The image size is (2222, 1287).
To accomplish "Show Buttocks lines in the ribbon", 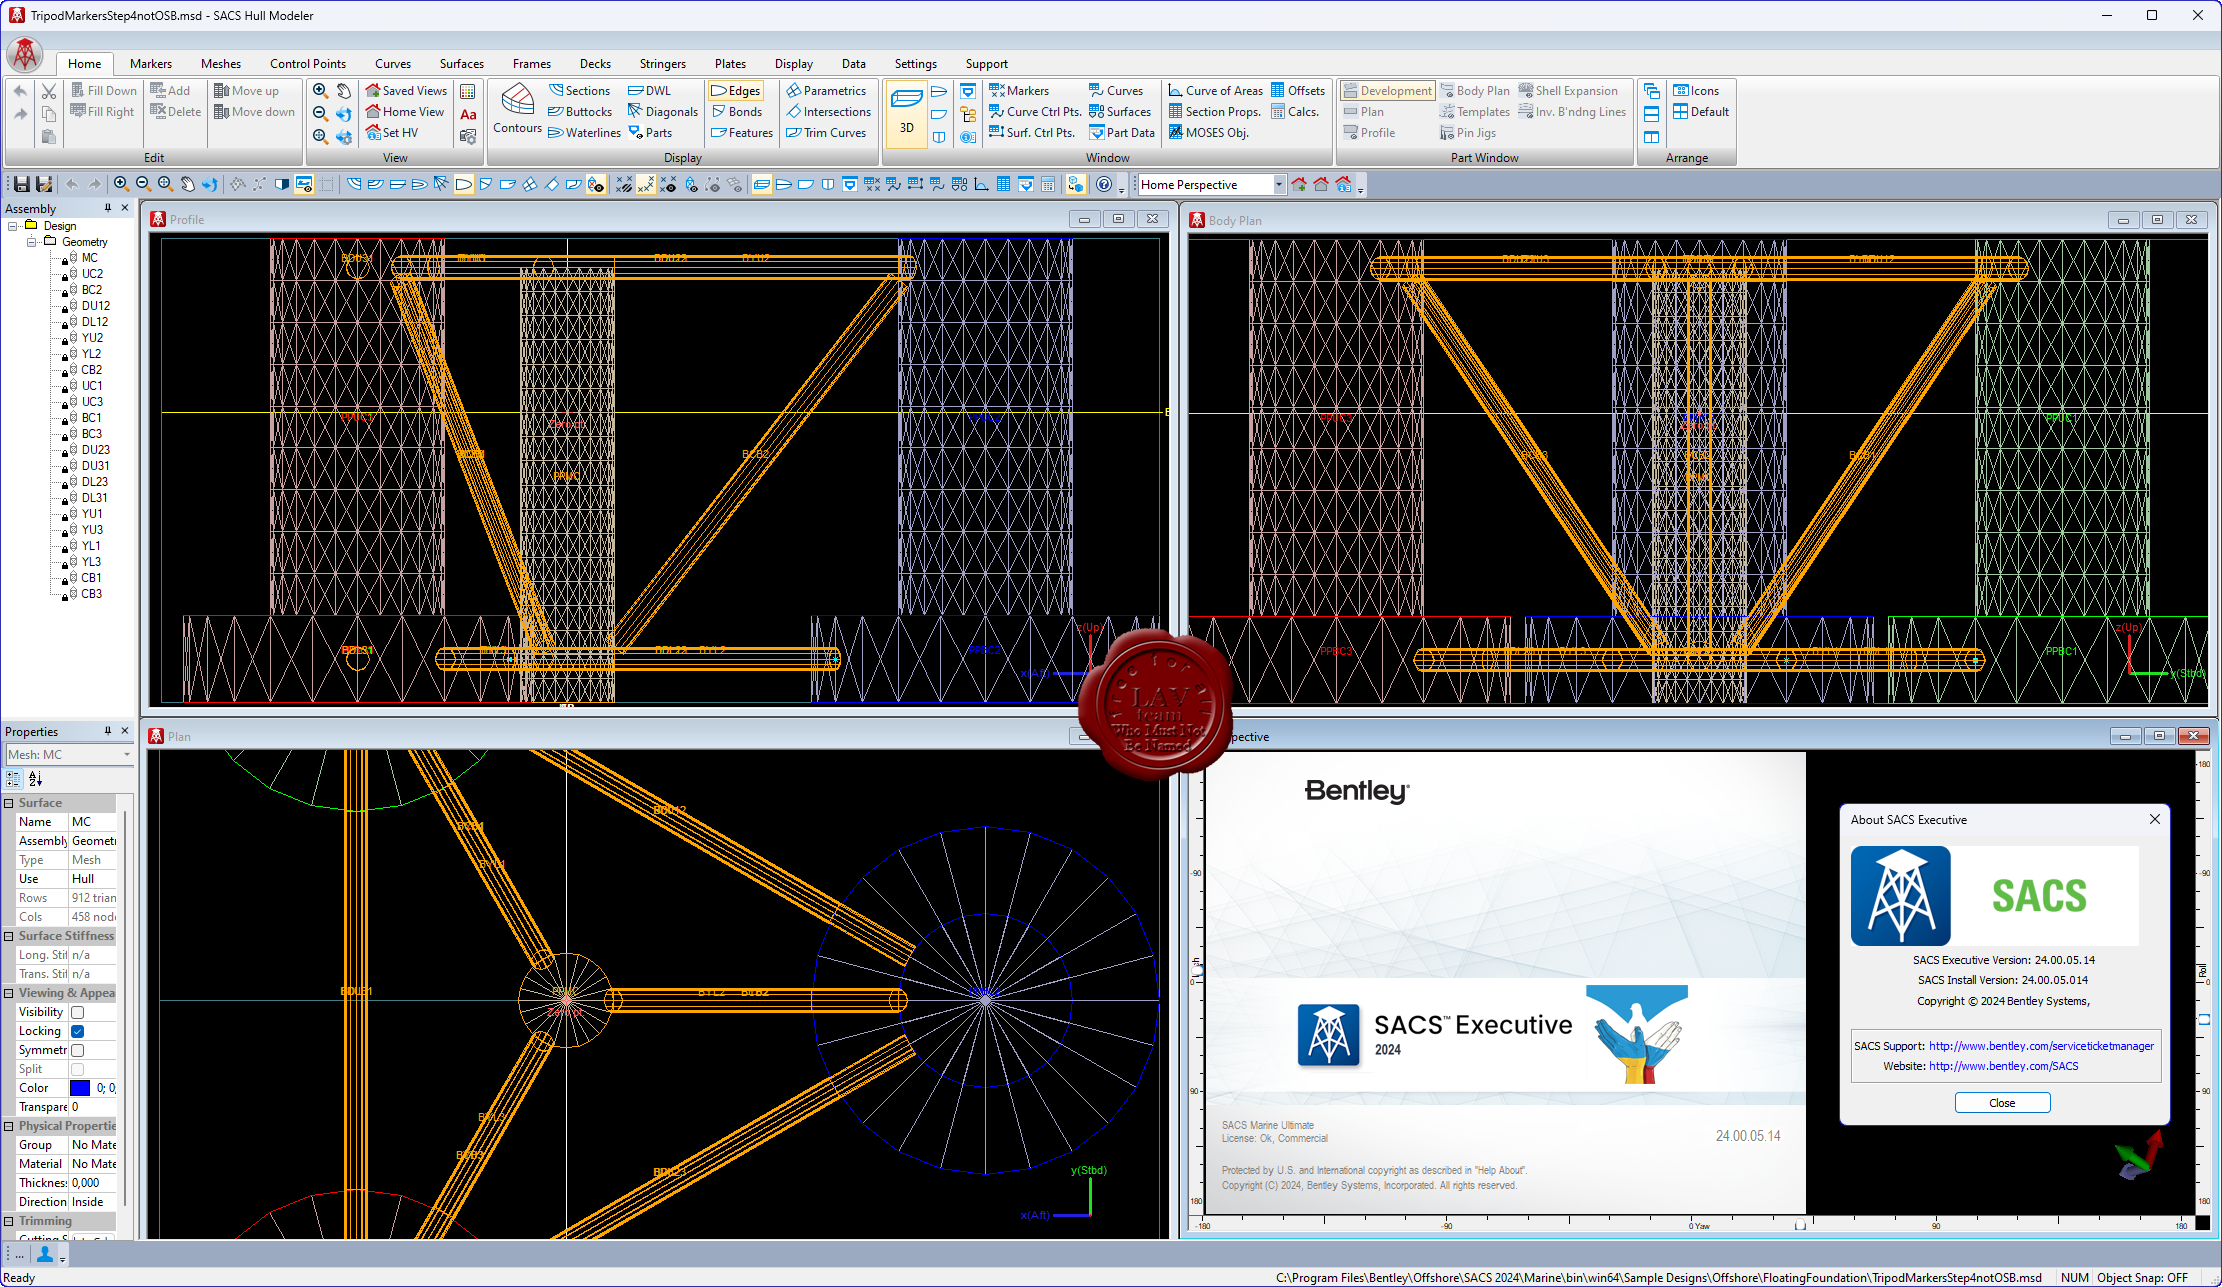I will pos(580,111).
